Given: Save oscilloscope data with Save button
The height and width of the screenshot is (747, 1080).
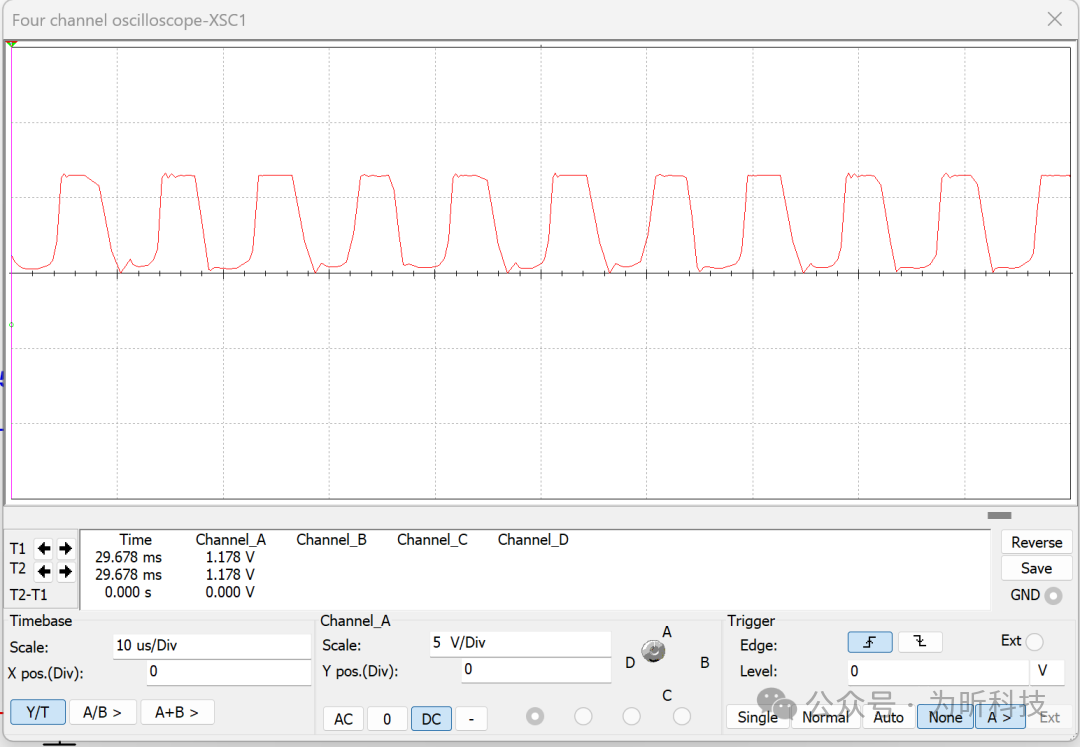Looking at the screenshot, I should (1037, 569).
